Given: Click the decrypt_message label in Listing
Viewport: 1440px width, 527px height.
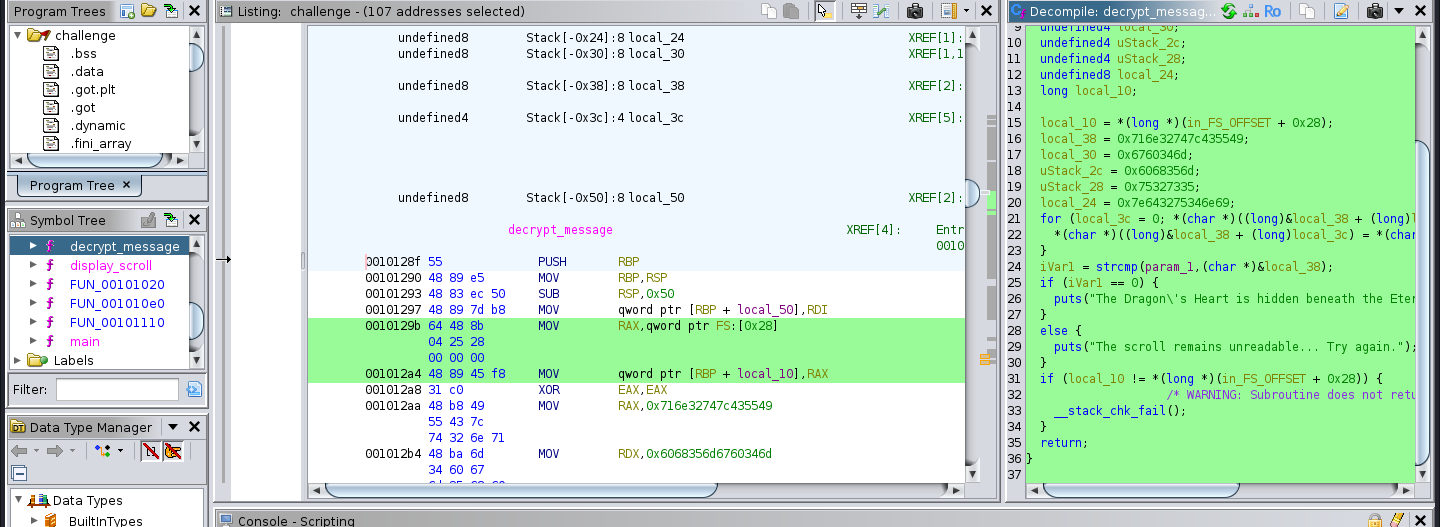Looking at the screenshot, I should click(560, 229).
